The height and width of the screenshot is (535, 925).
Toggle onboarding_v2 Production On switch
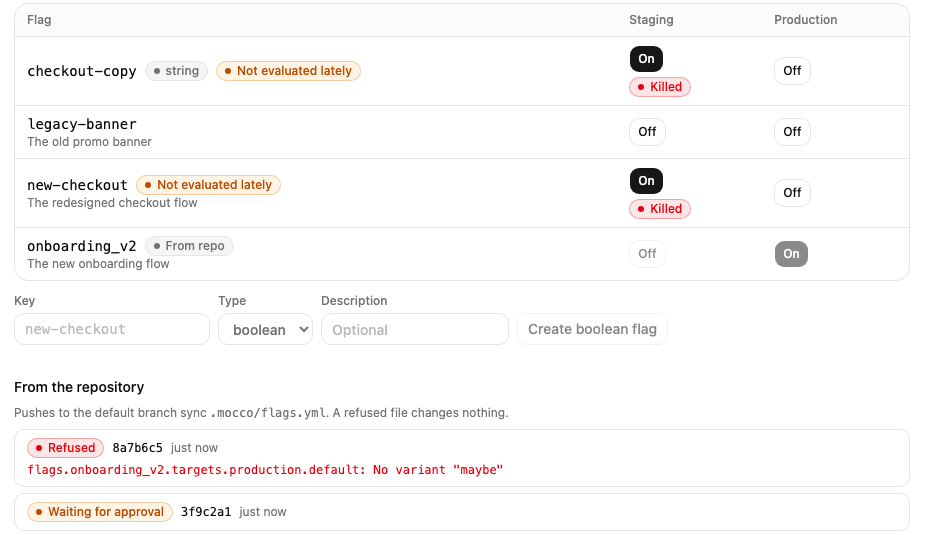pos(791,254)
